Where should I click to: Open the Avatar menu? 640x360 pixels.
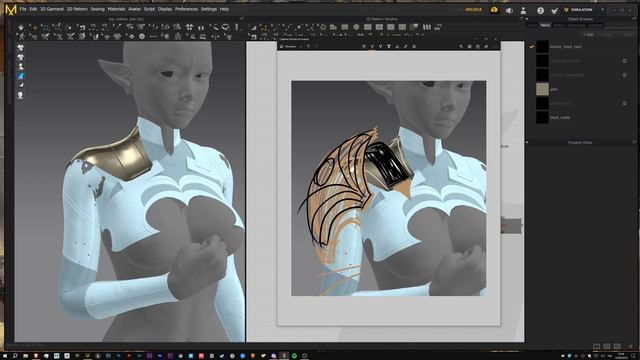134,9
